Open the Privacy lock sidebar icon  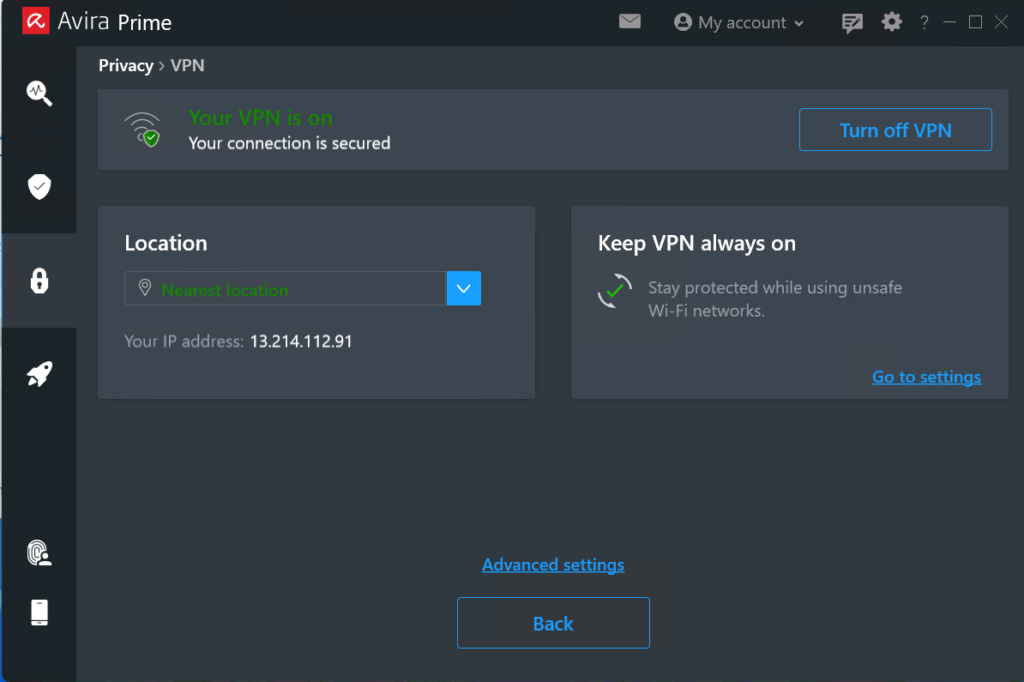[39, 281]
